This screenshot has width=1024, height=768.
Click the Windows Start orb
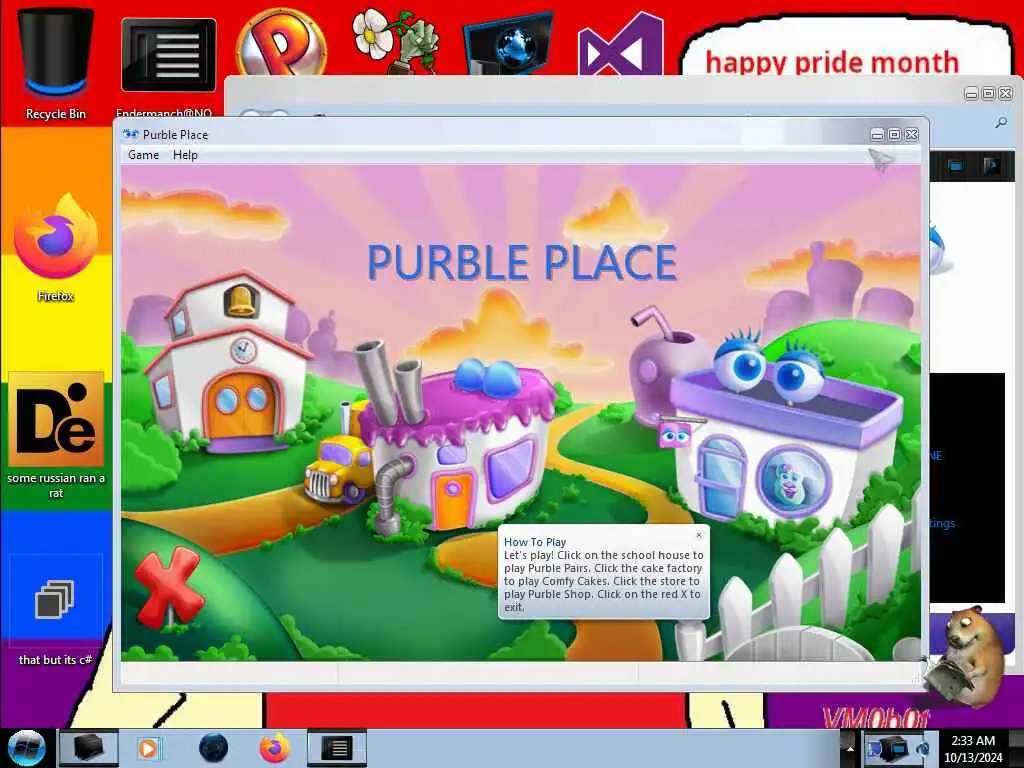(26, 748)
